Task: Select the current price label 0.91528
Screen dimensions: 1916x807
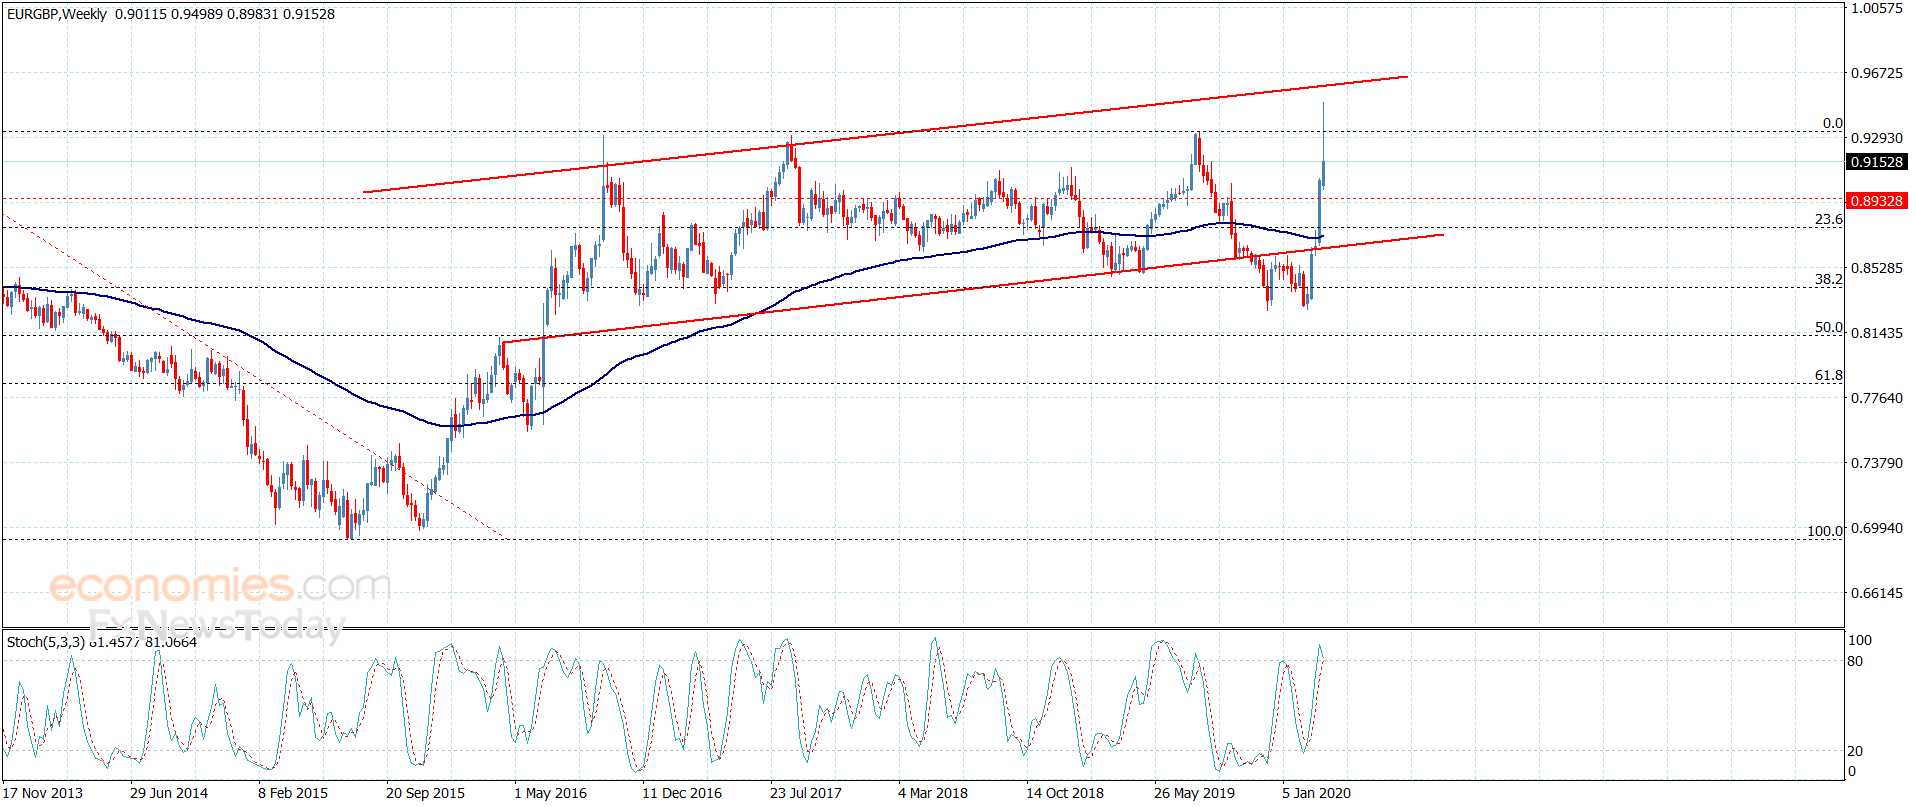Action: [x=1876, y=162]
